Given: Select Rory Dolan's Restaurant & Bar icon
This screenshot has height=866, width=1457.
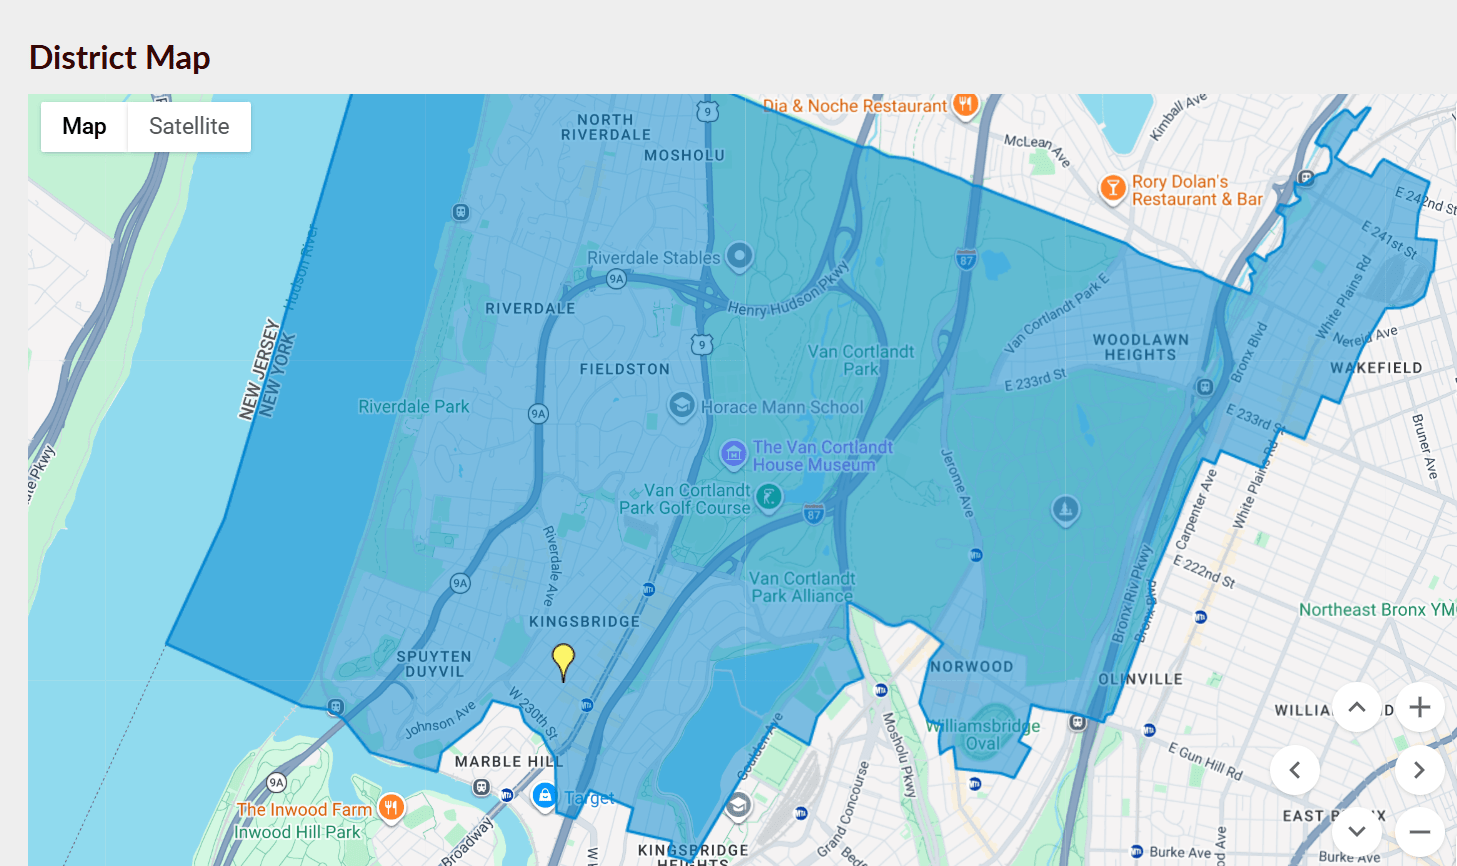Looking at the screenshot, I should pos(1112,188).
